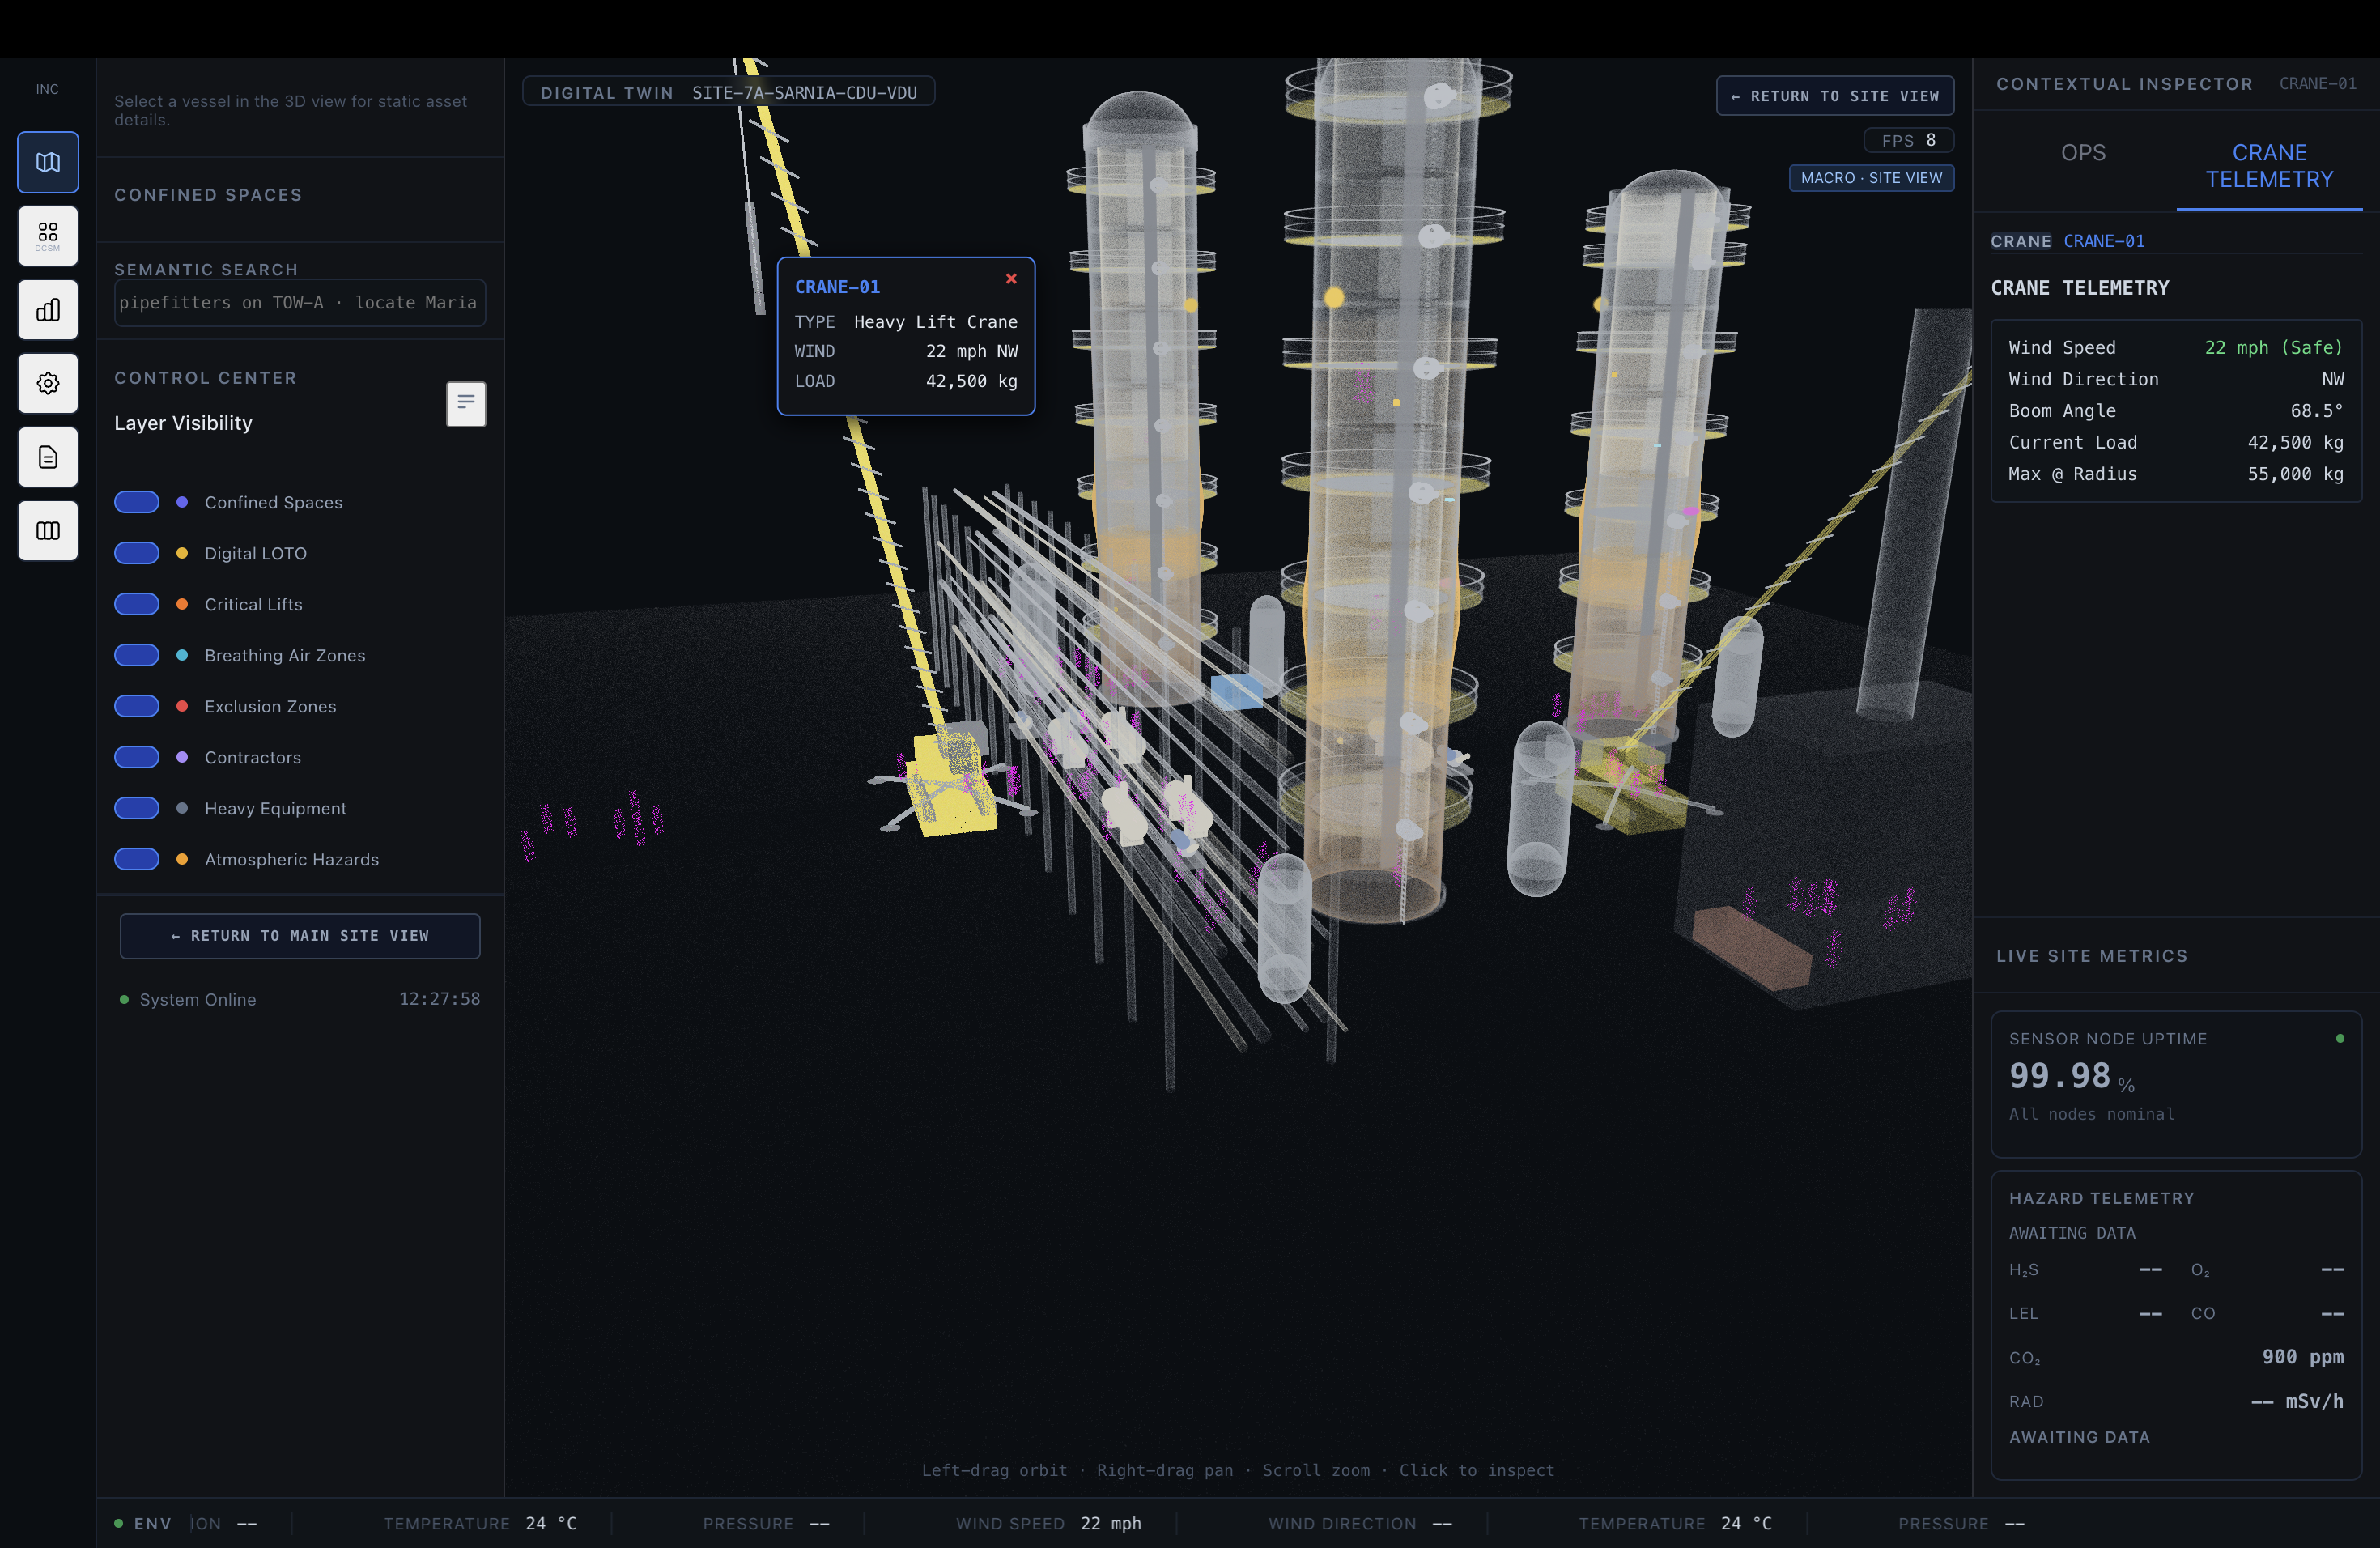Screen dimensions: 2380x1548
Task: Click the Macro Site View badge
Action: (x=1871, y=178)
